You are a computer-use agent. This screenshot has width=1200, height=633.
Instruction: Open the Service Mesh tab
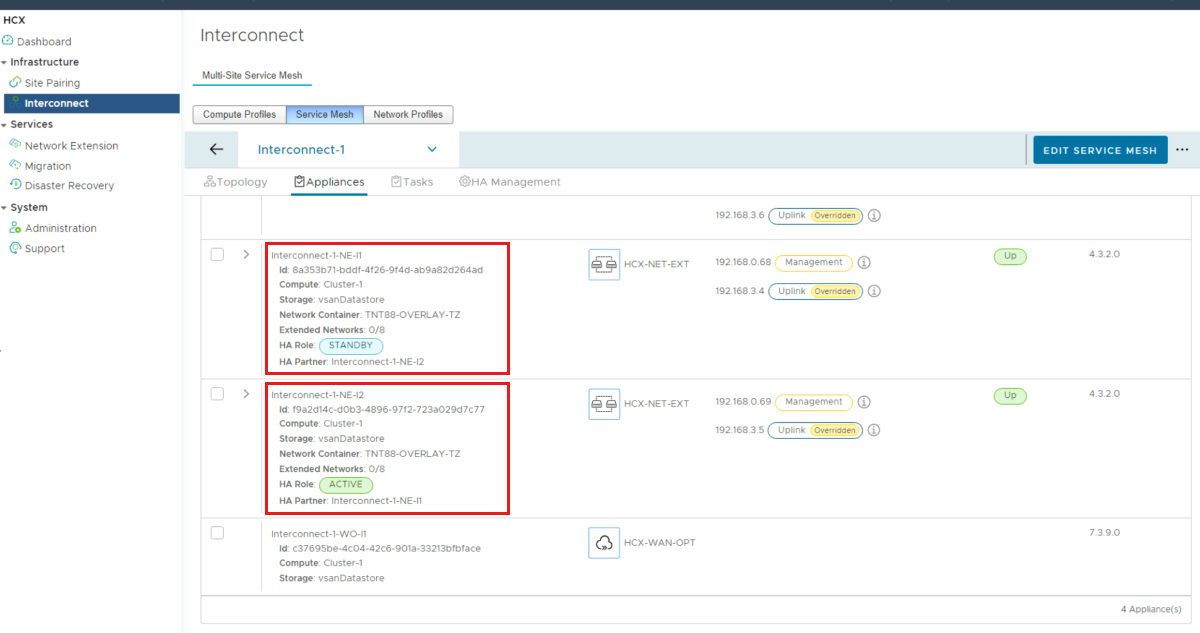[325, 115]
